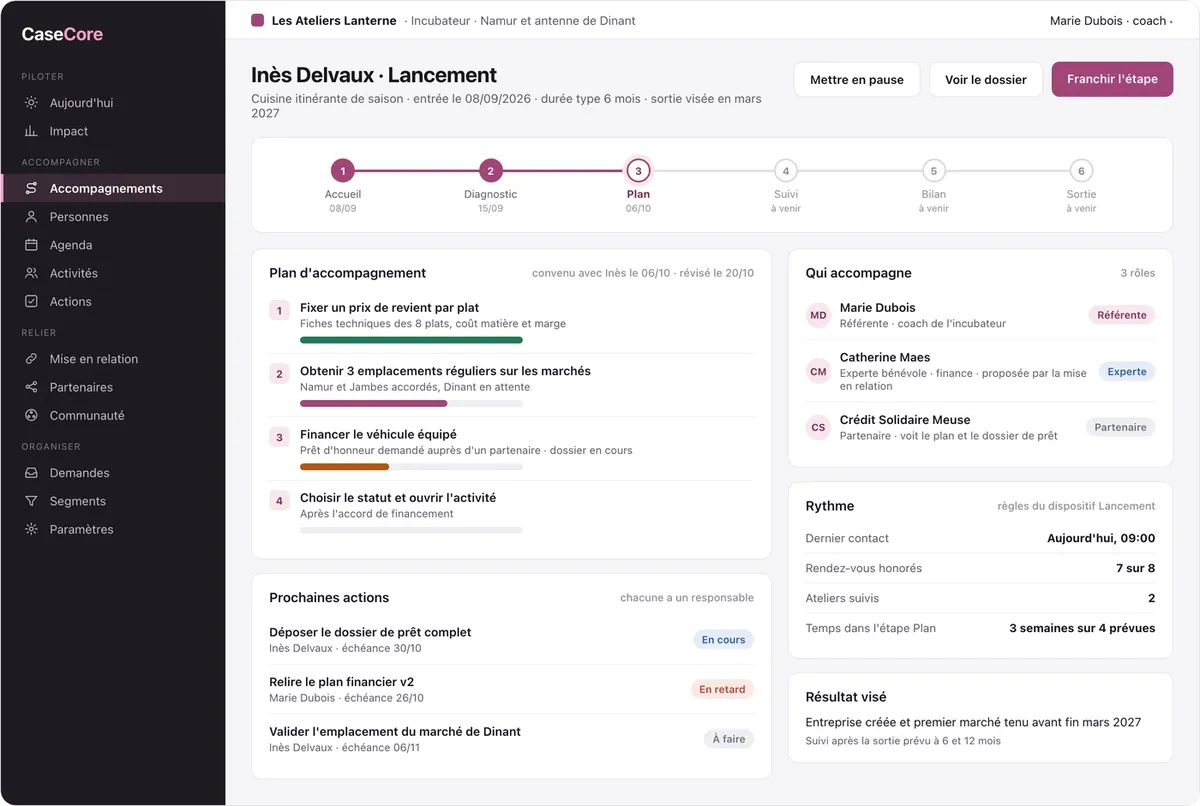Image resolution: width=1200 pixels, height=806 pixels.
Task: Click the Mettre en pause button
Action: tap(857, 79)
